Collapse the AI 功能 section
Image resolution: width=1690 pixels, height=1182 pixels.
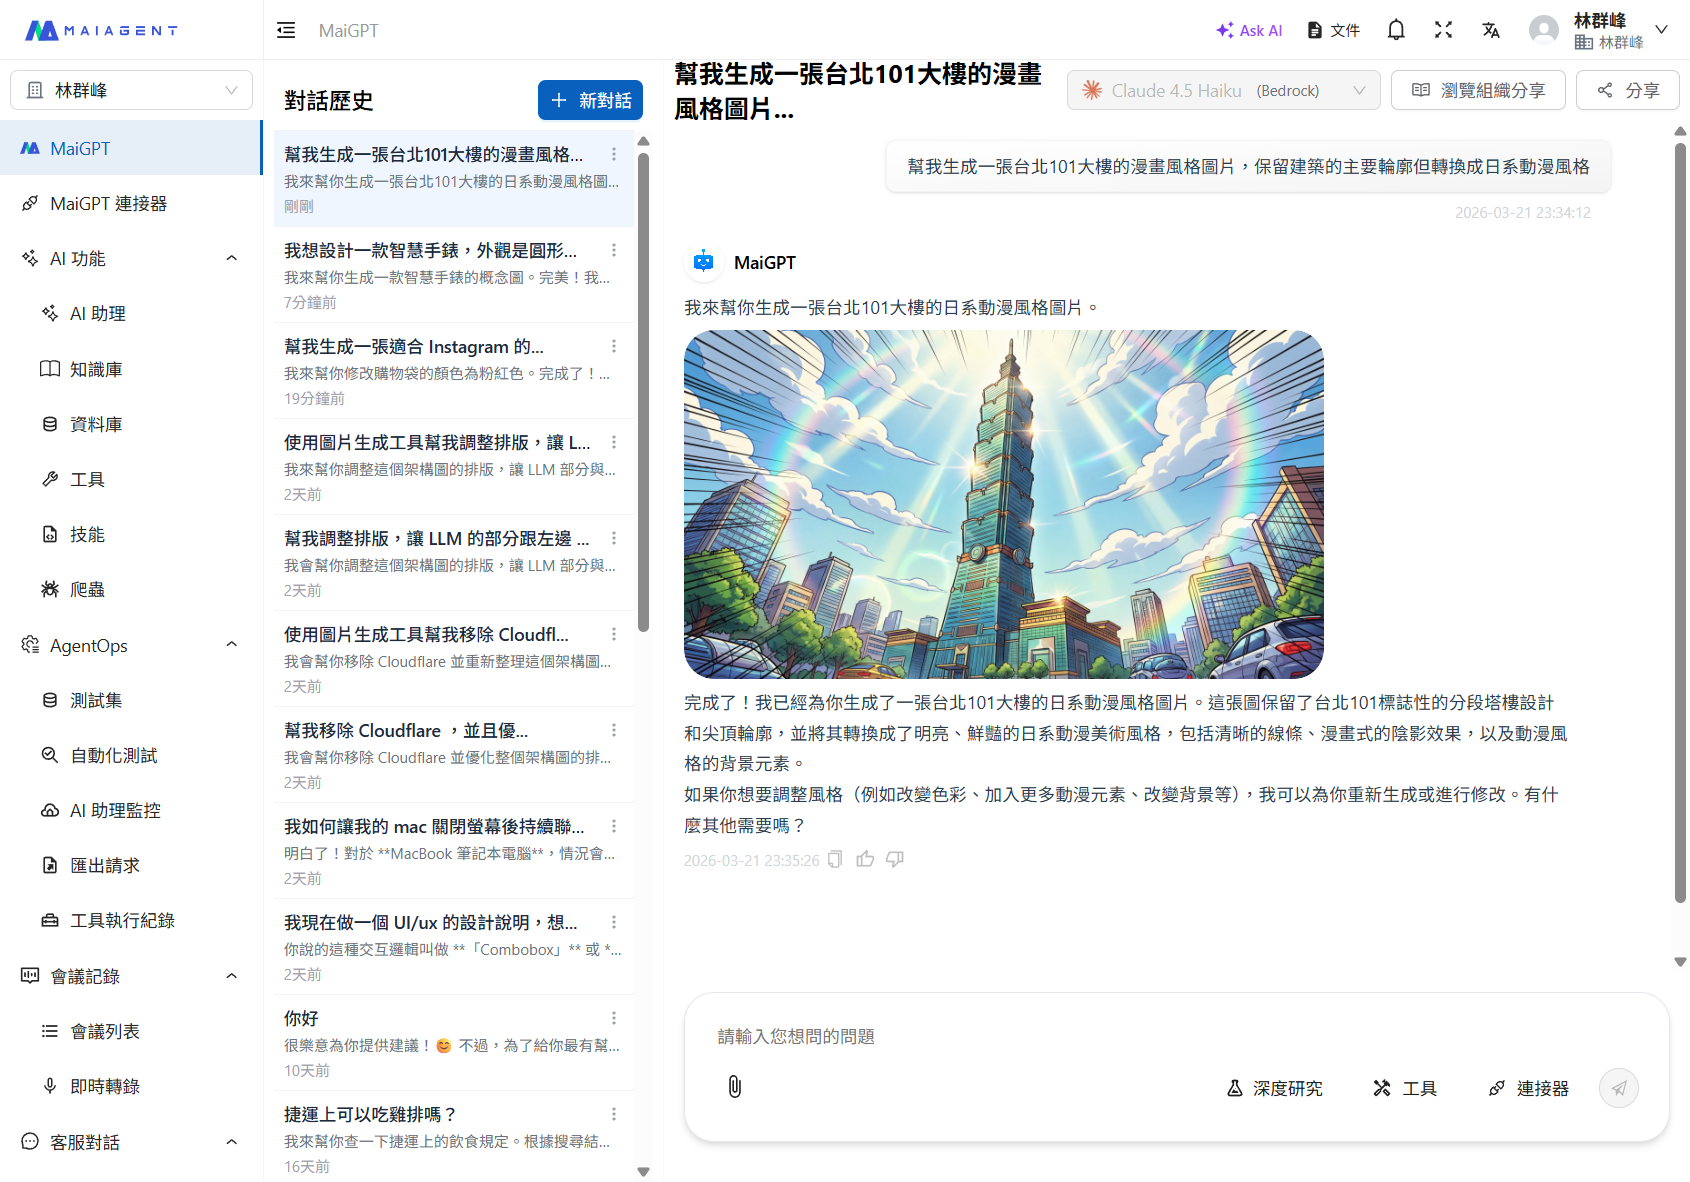231,257
